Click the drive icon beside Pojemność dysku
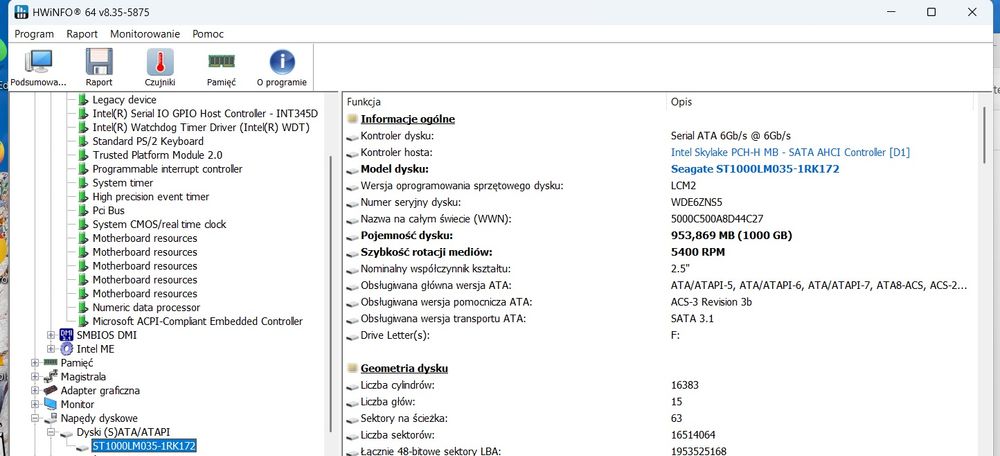This screenshot has height=456, width=1000. [x=352, y=236]
